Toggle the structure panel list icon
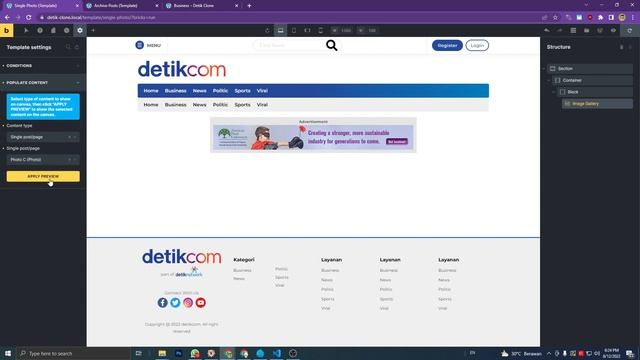Image resolution: width=640 pixels, height=360 pixels. point(573,30)
